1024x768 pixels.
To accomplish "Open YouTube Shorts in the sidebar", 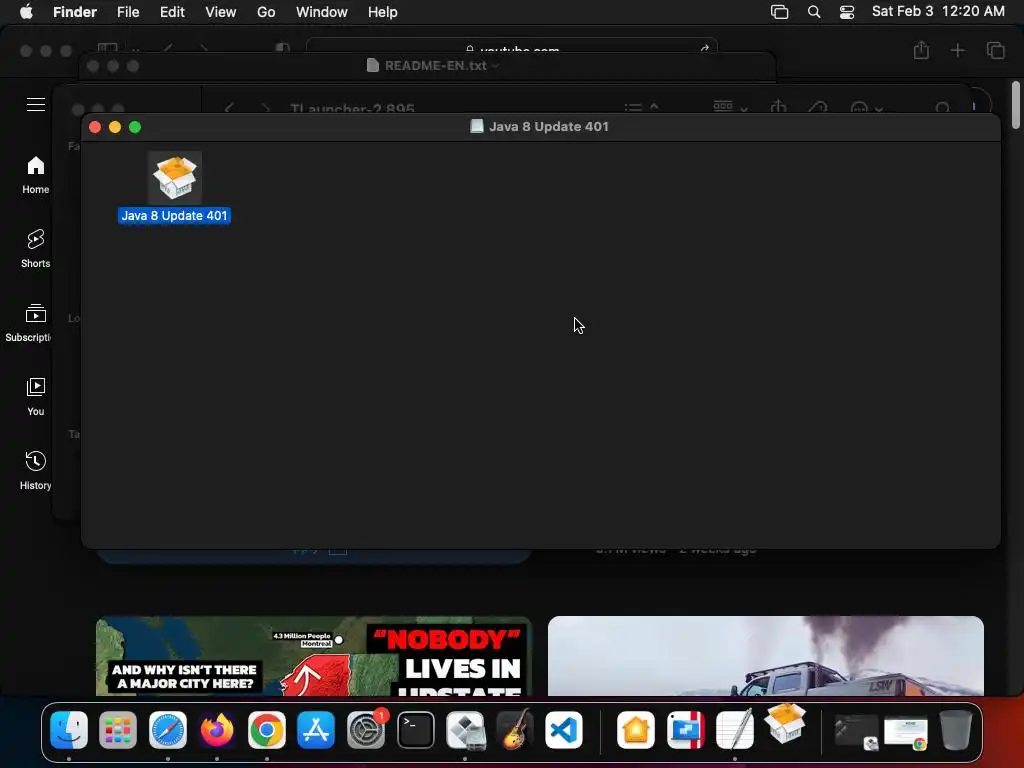I will [35, 249].
